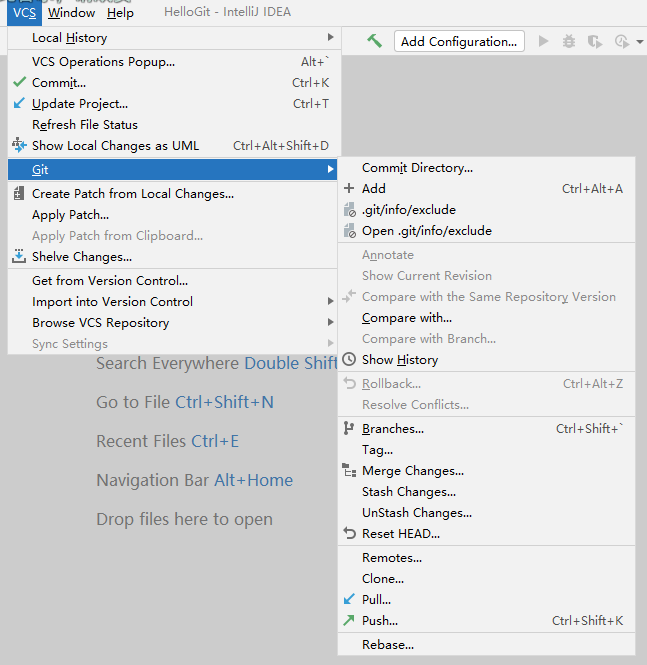Click the Merge Changes icon
This screenshot has width=647, height=665.
pyautogui.click(x=349, y=470)
